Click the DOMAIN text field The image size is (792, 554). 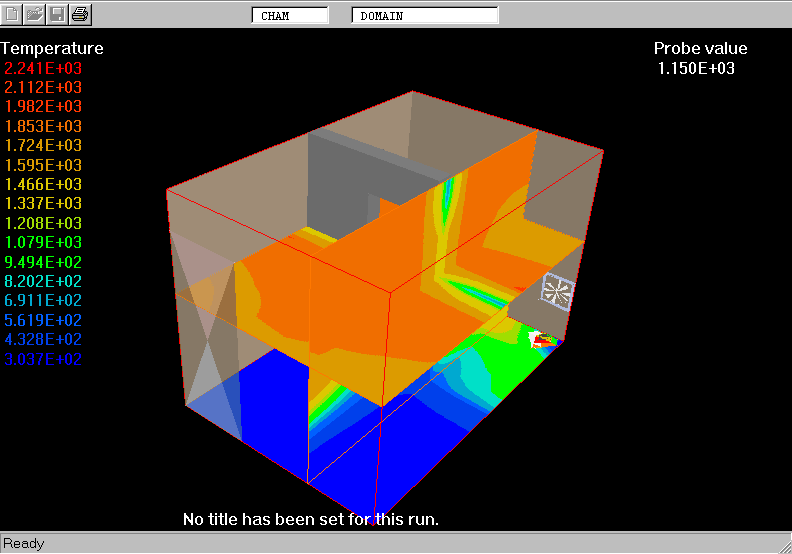(425, 15)
